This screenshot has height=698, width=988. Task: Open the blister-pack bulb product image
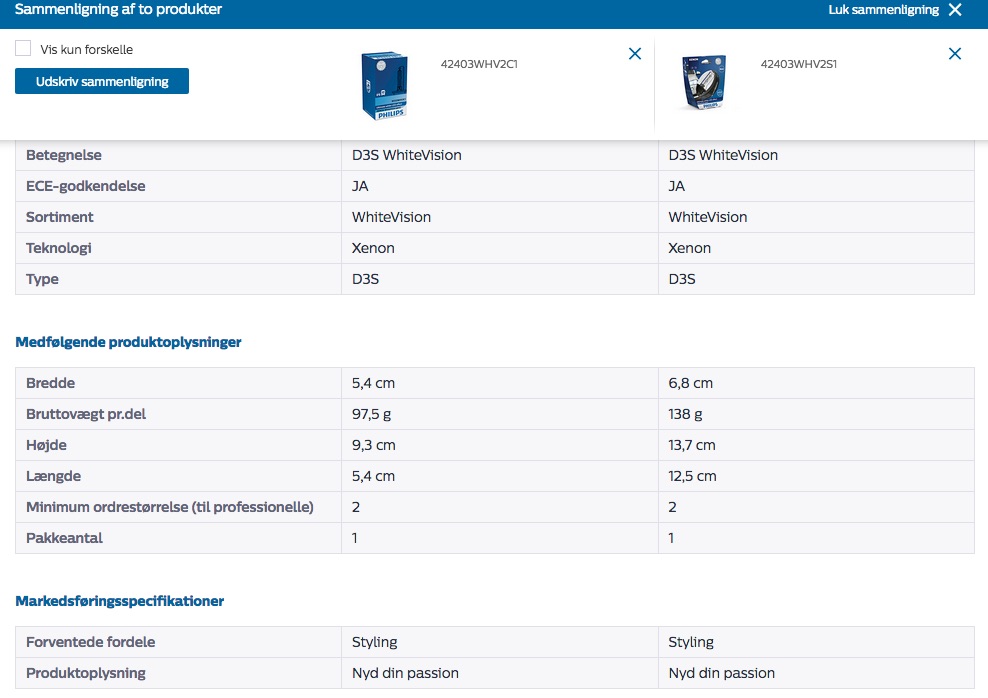pyautogui.click(x=704, y=84)
